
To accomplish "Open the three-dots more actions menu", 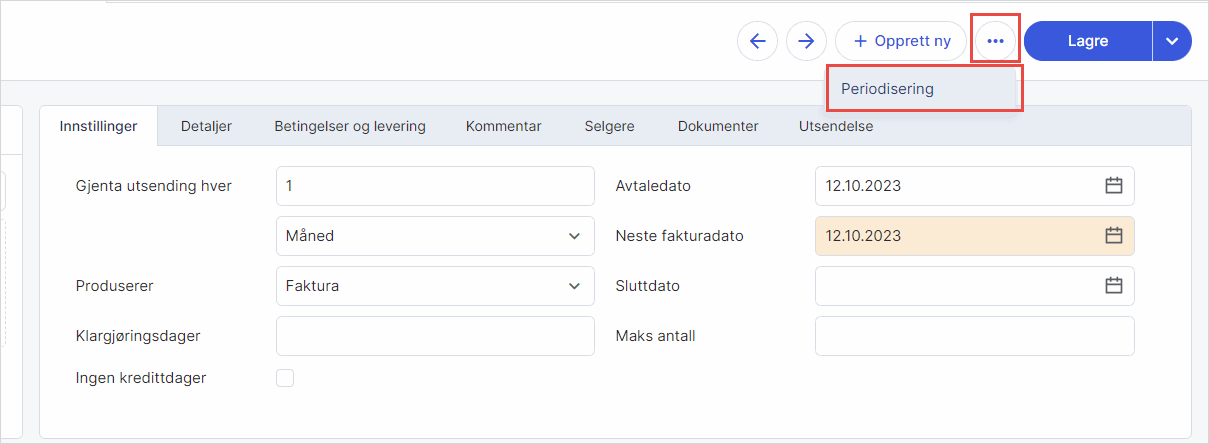I will (995, 41).
